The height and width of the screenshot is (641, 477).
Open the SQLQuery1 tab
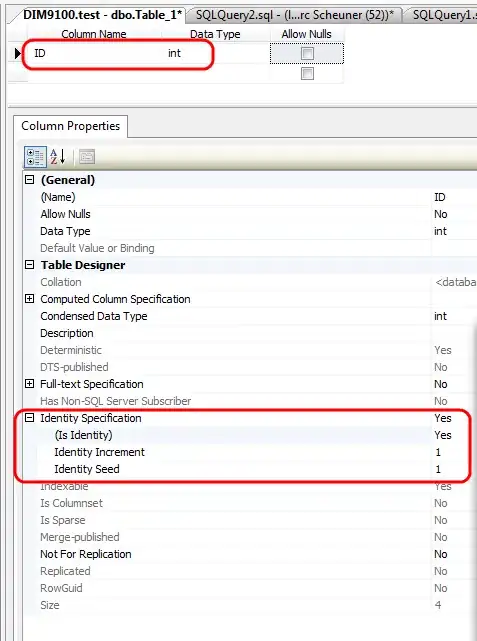click(442, 15)
